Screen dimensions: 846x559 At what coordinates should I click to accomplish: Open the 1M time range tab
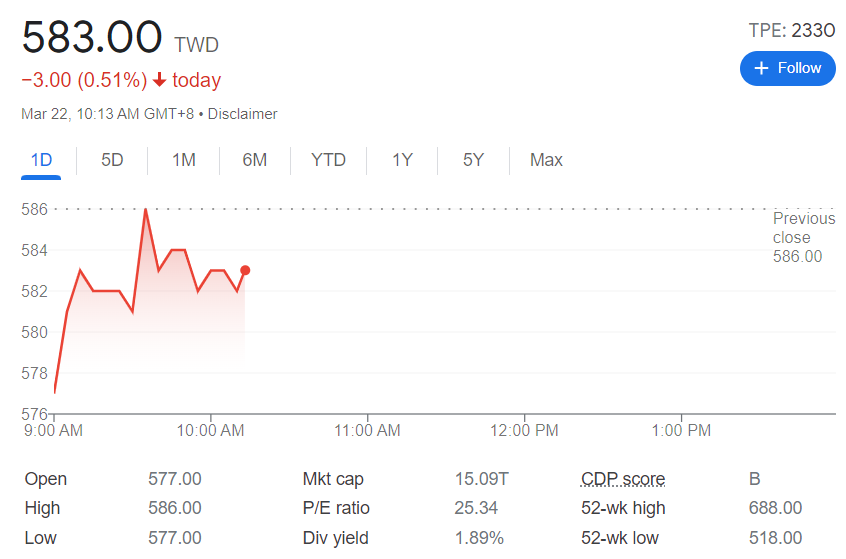pos(183,160)
